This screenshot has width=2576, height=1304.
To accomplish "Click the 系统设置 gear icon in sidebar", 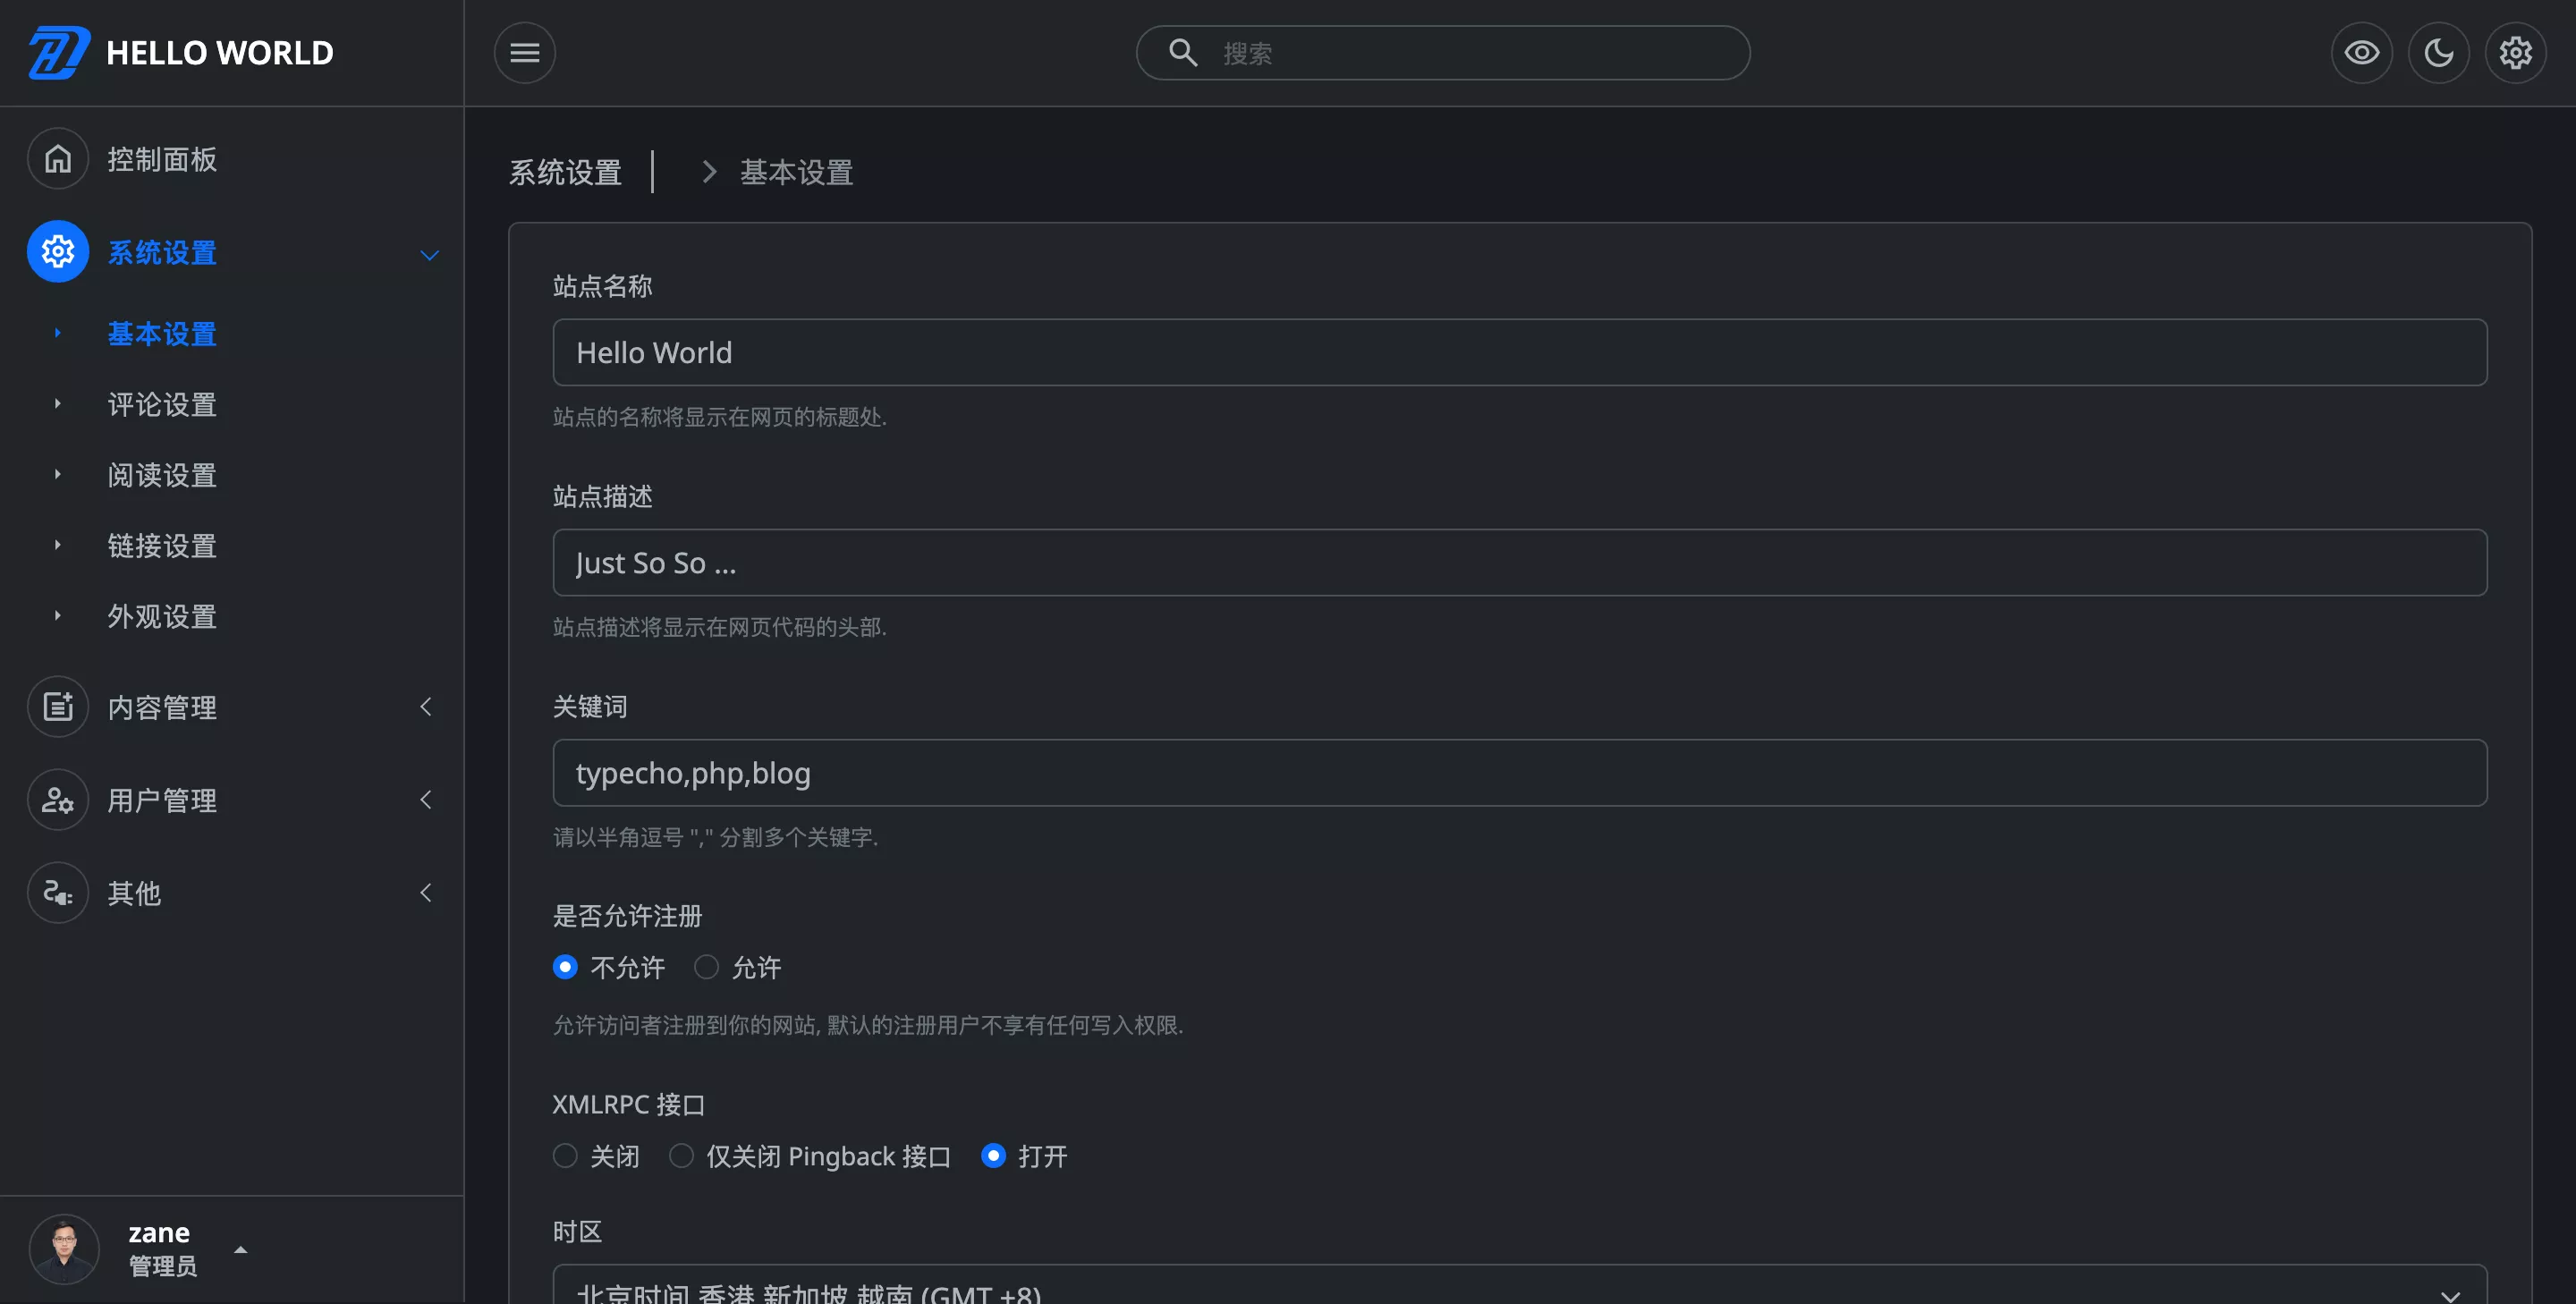I will [x=57, y=252].
